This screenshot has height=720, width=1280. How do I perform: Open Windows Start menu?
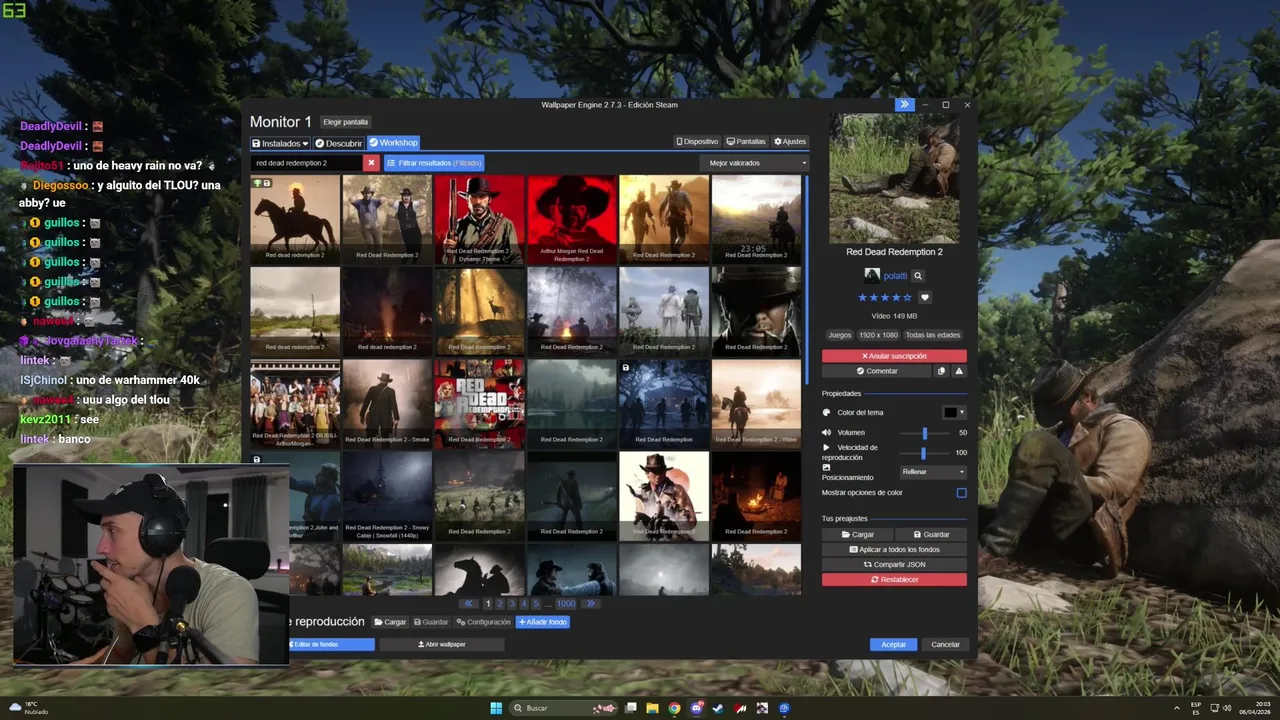point(497,708)
